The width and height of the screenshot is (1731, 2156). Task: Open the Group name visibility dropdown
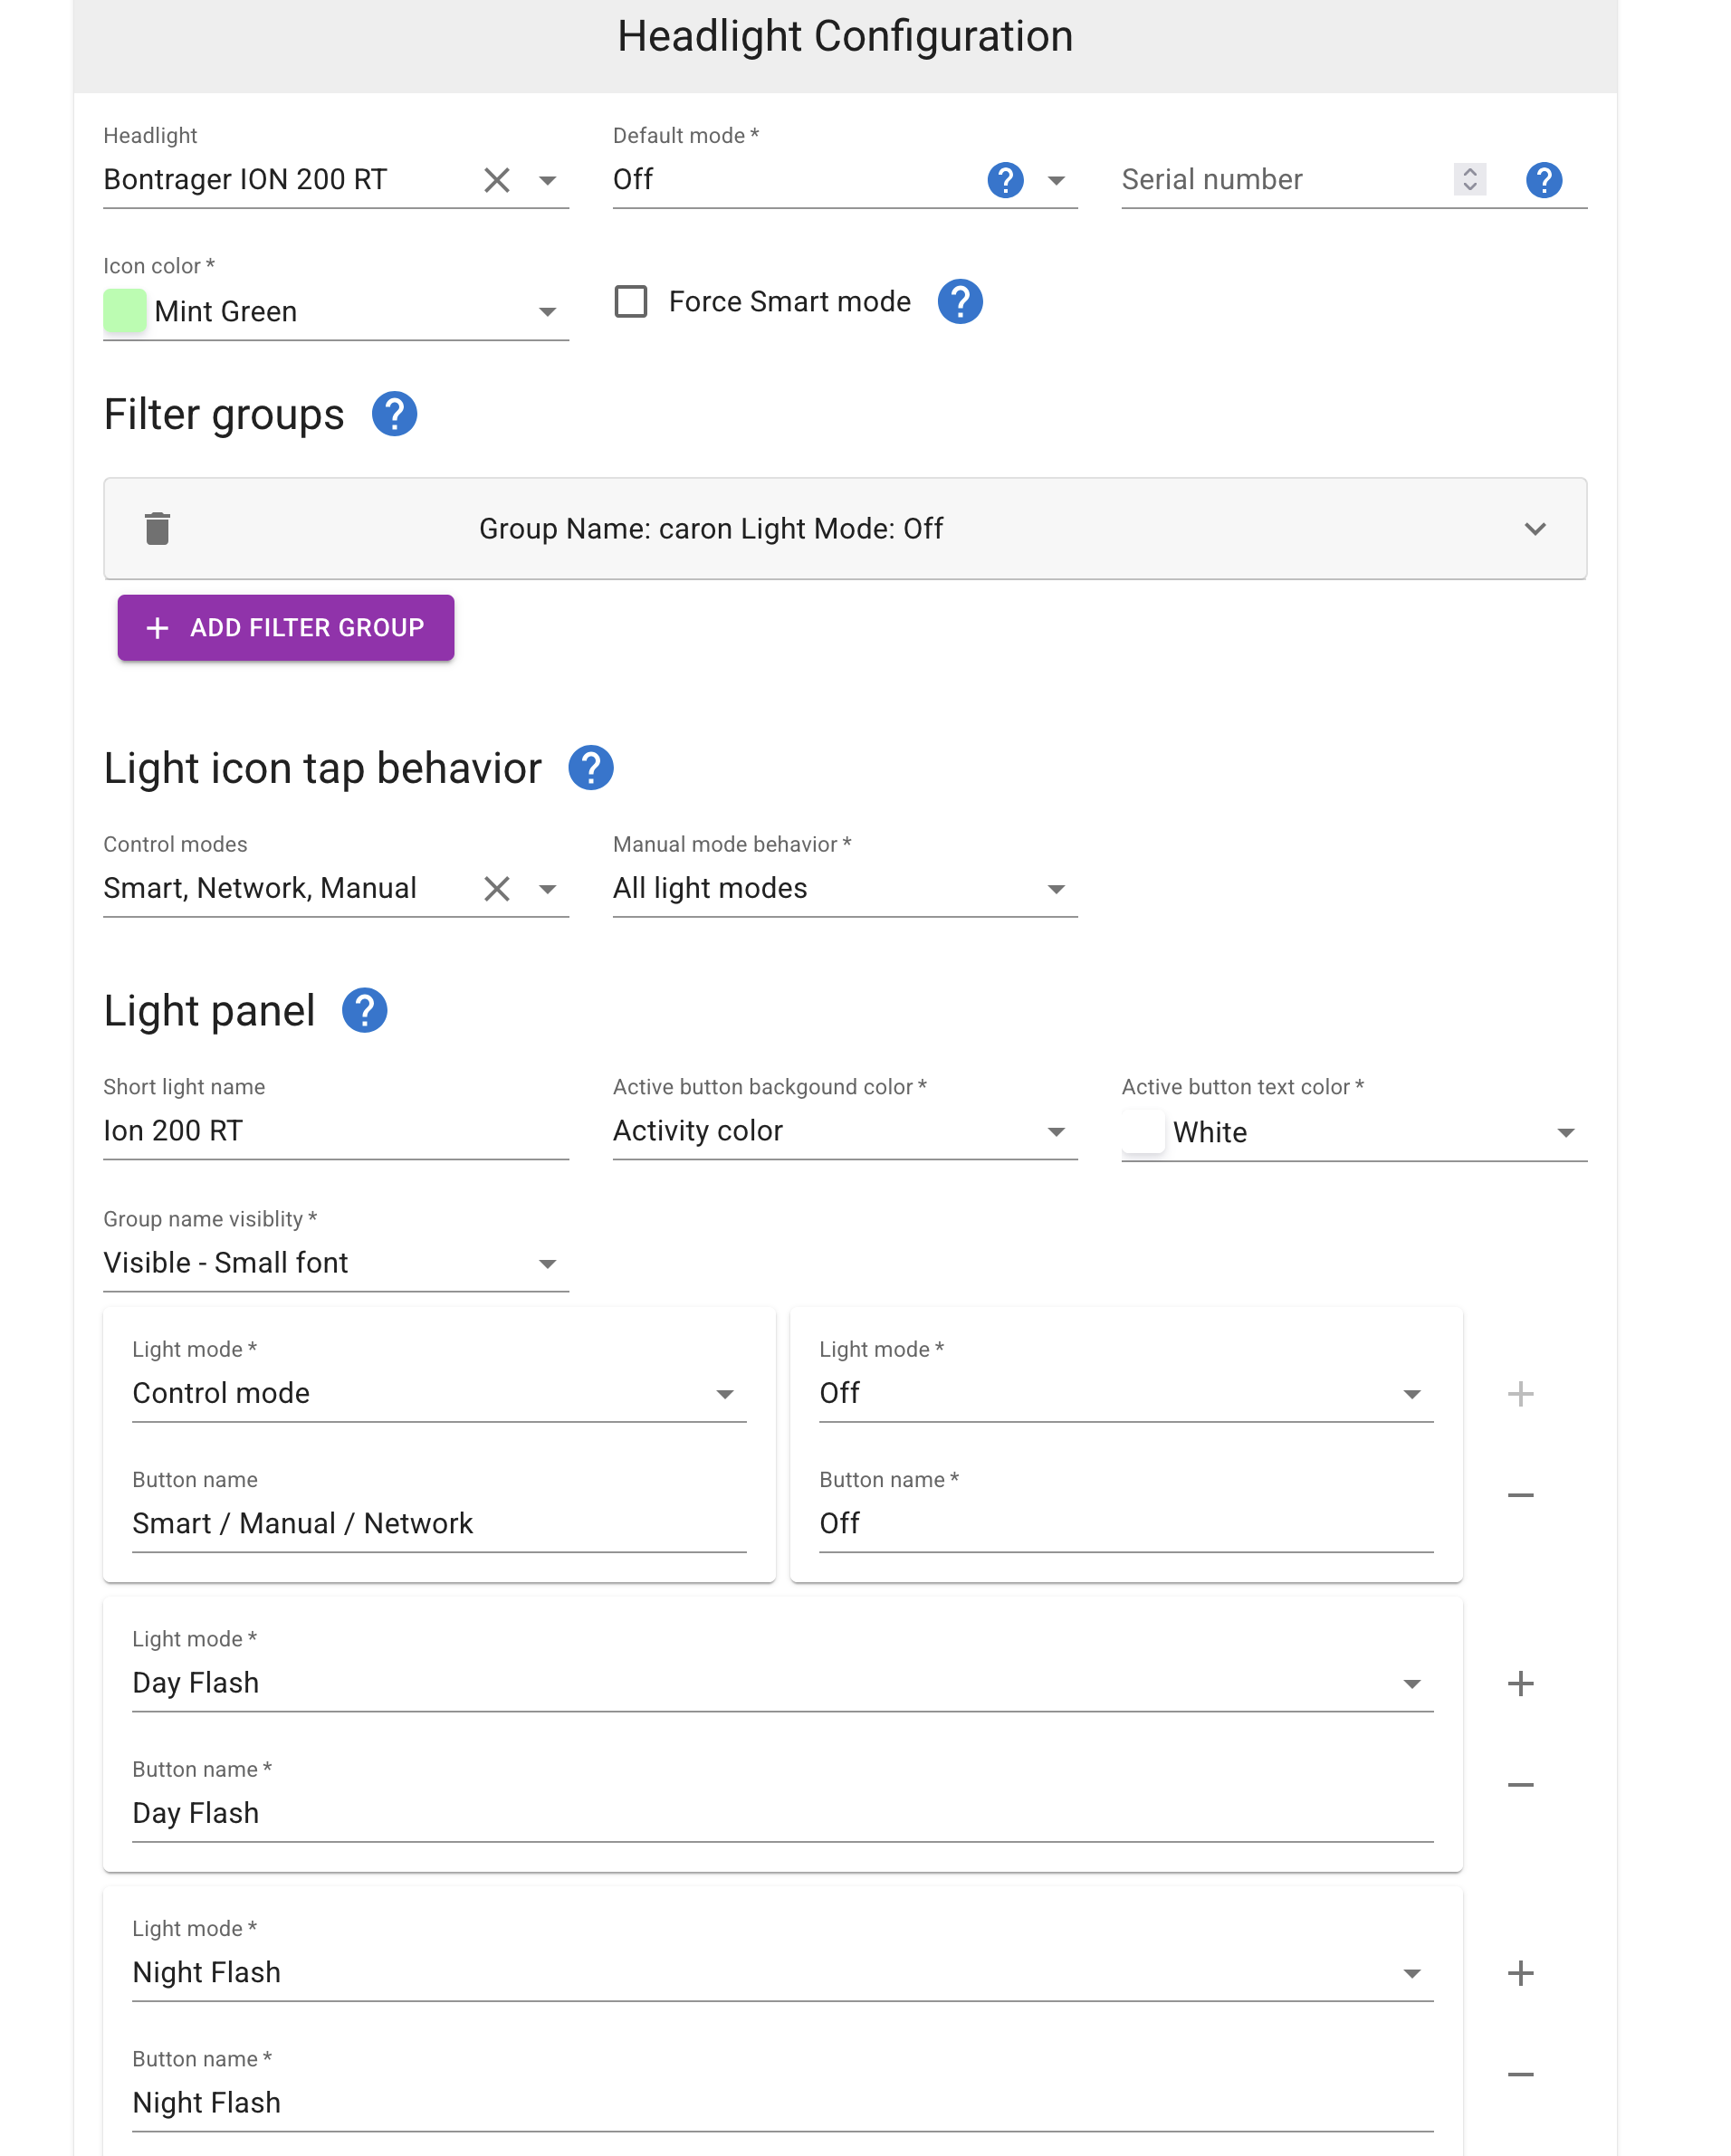[546, 1263]
